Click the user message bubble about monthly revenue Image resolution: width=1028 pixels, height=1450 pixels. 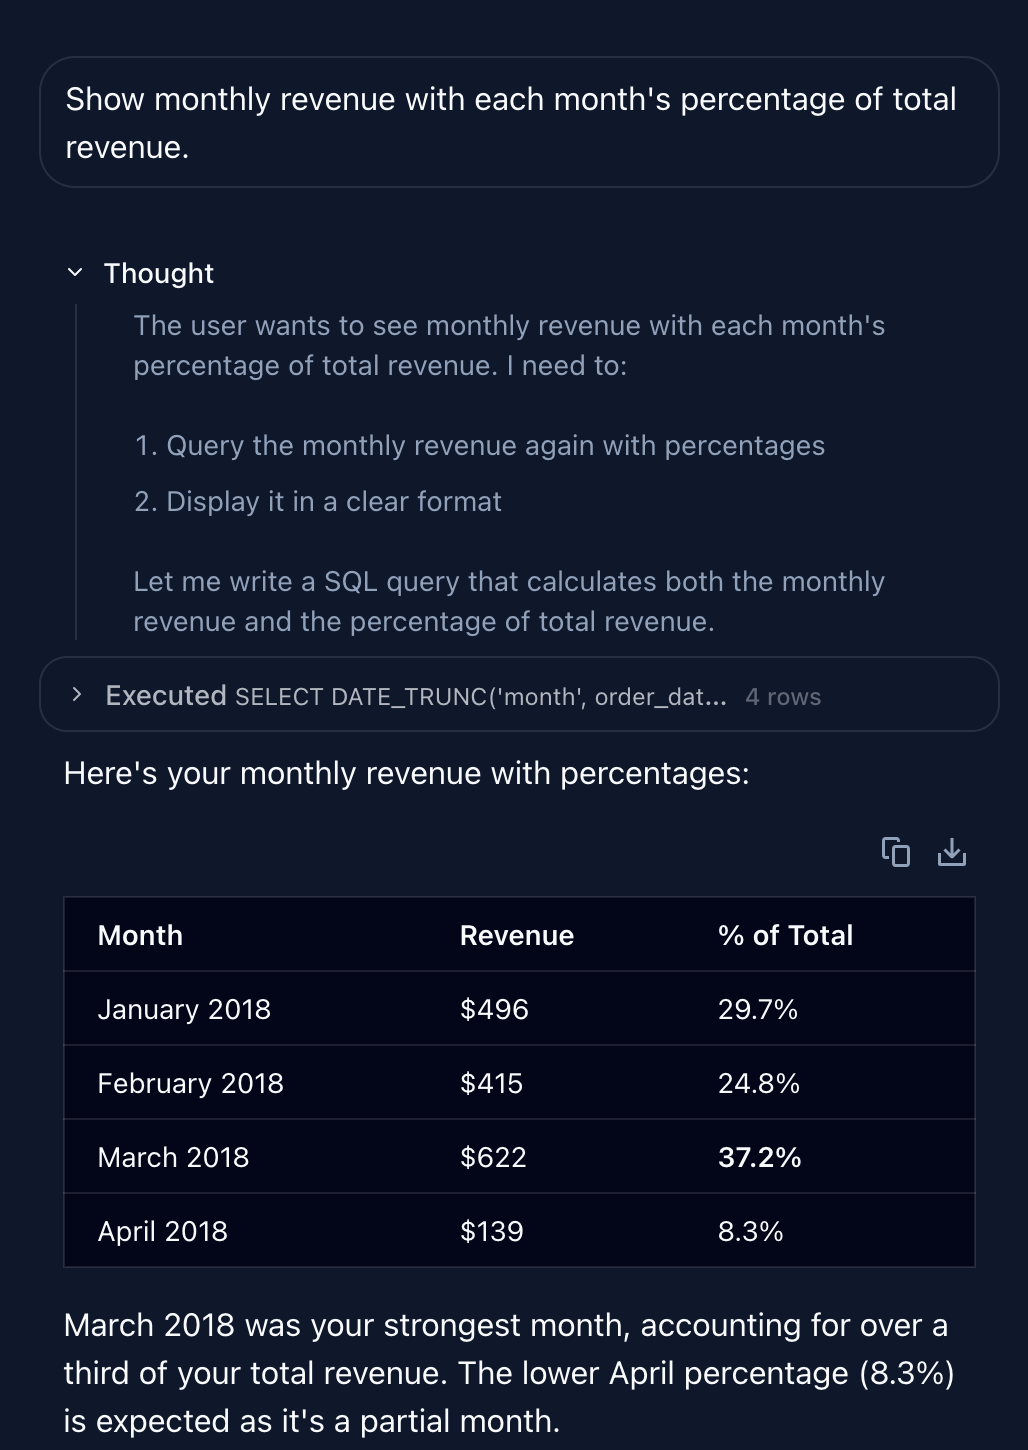(x=519, y=122)
